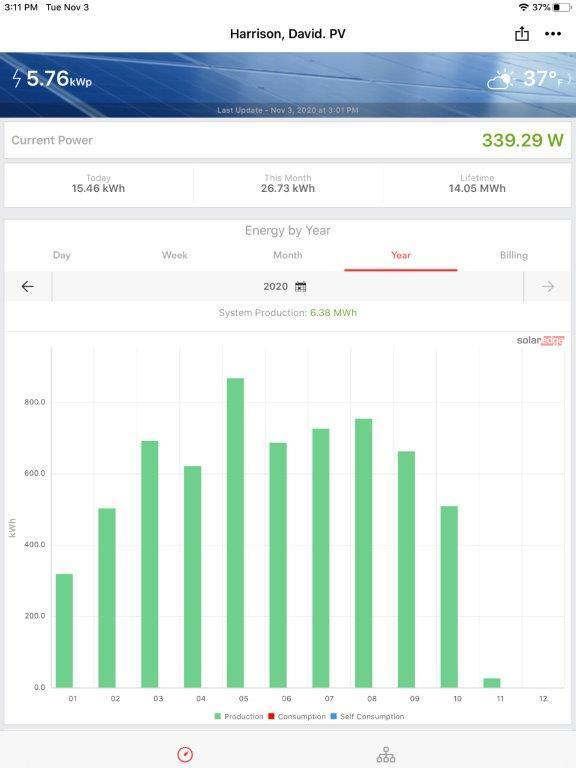Tap the Last Update timestamp text

(x=288, y=110)
